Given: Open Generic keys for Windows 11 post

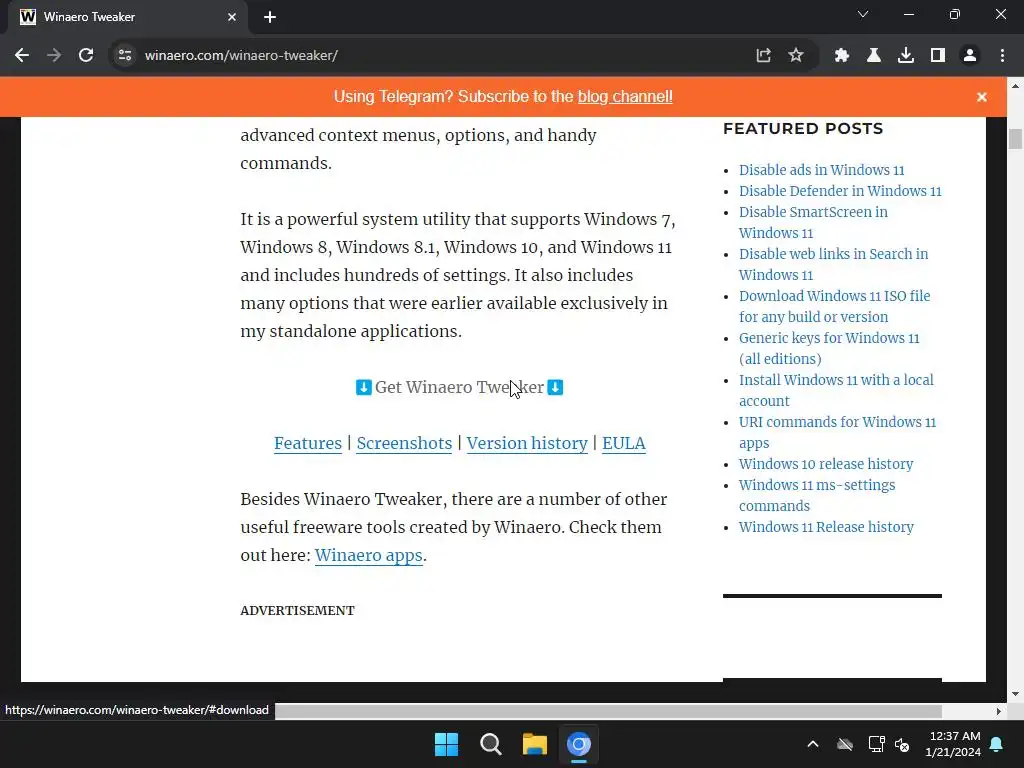Looking at the screenshot, I should [x=829, y=348].
